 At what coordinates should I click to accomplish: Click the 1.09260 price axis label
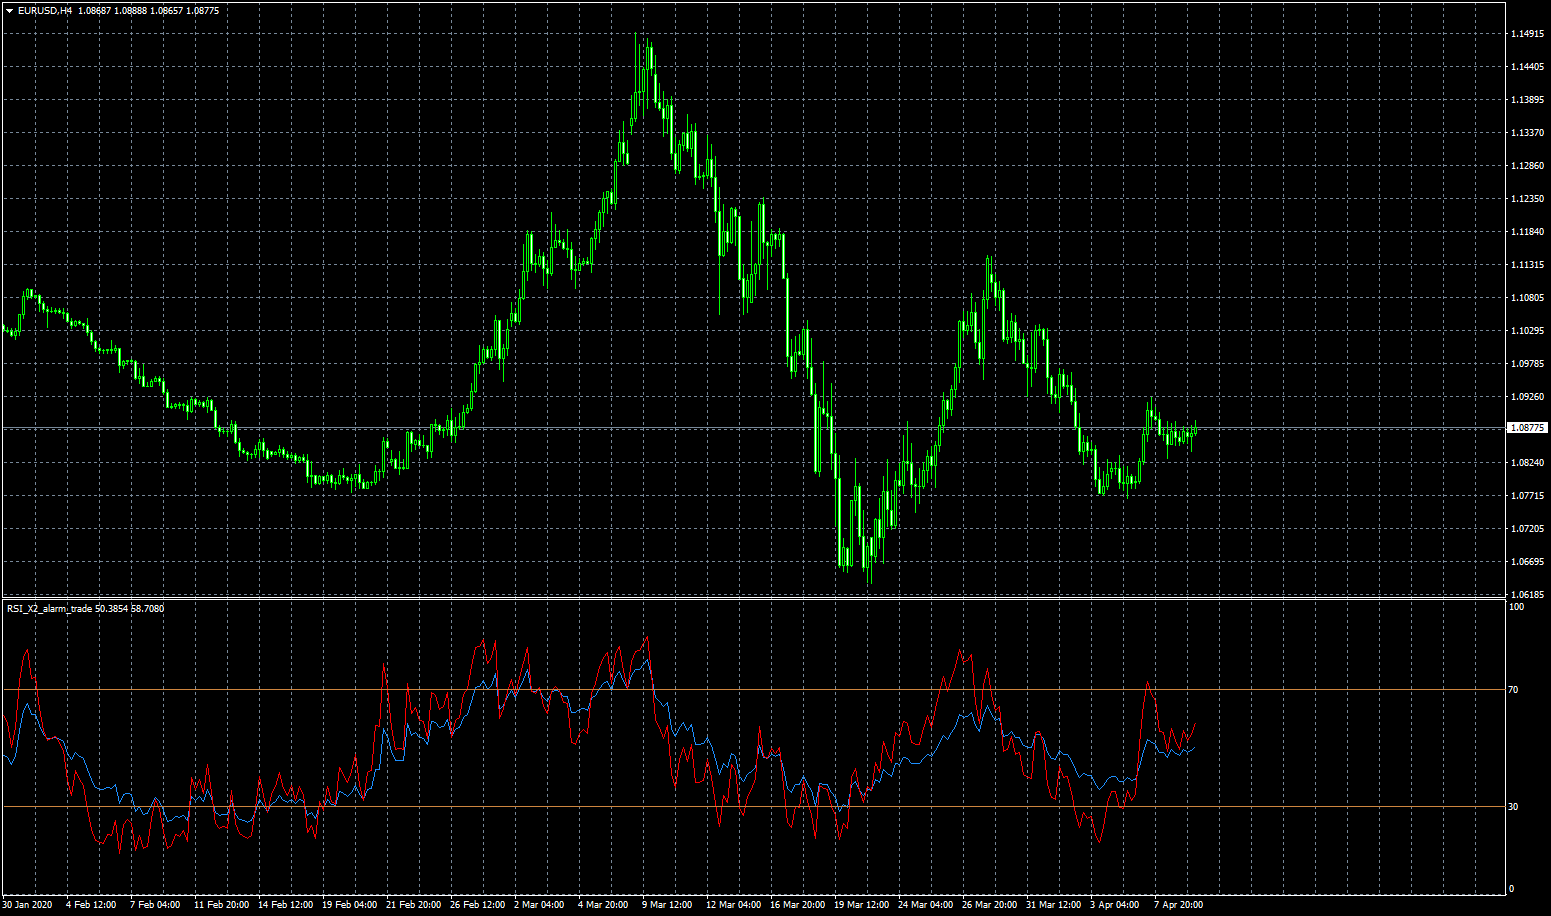(x=1528, y=397)
